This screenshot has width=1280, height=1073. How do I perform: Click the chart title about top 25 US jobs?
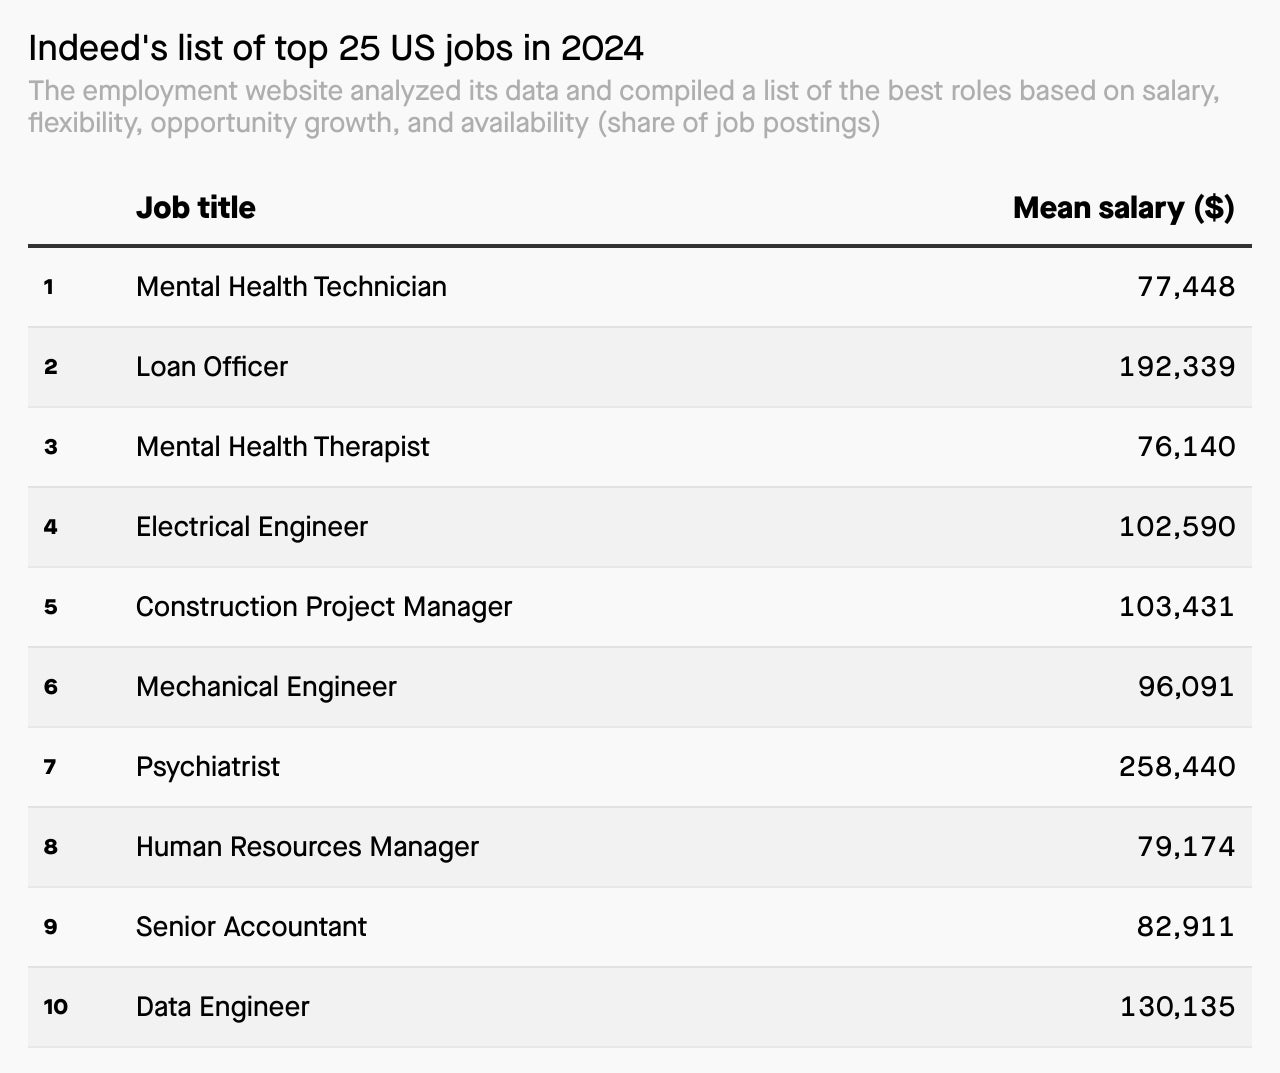tap(336, 47)
